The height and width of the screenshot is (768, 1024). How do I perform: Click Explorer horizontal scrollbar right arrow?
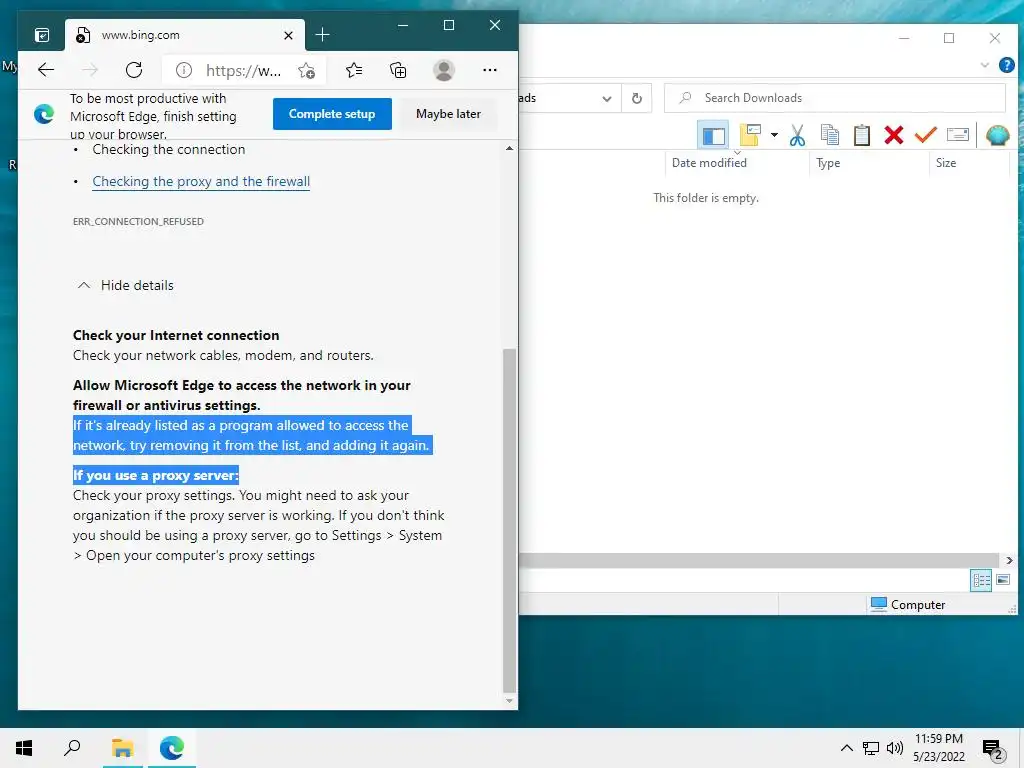(x=1009, y=560)
